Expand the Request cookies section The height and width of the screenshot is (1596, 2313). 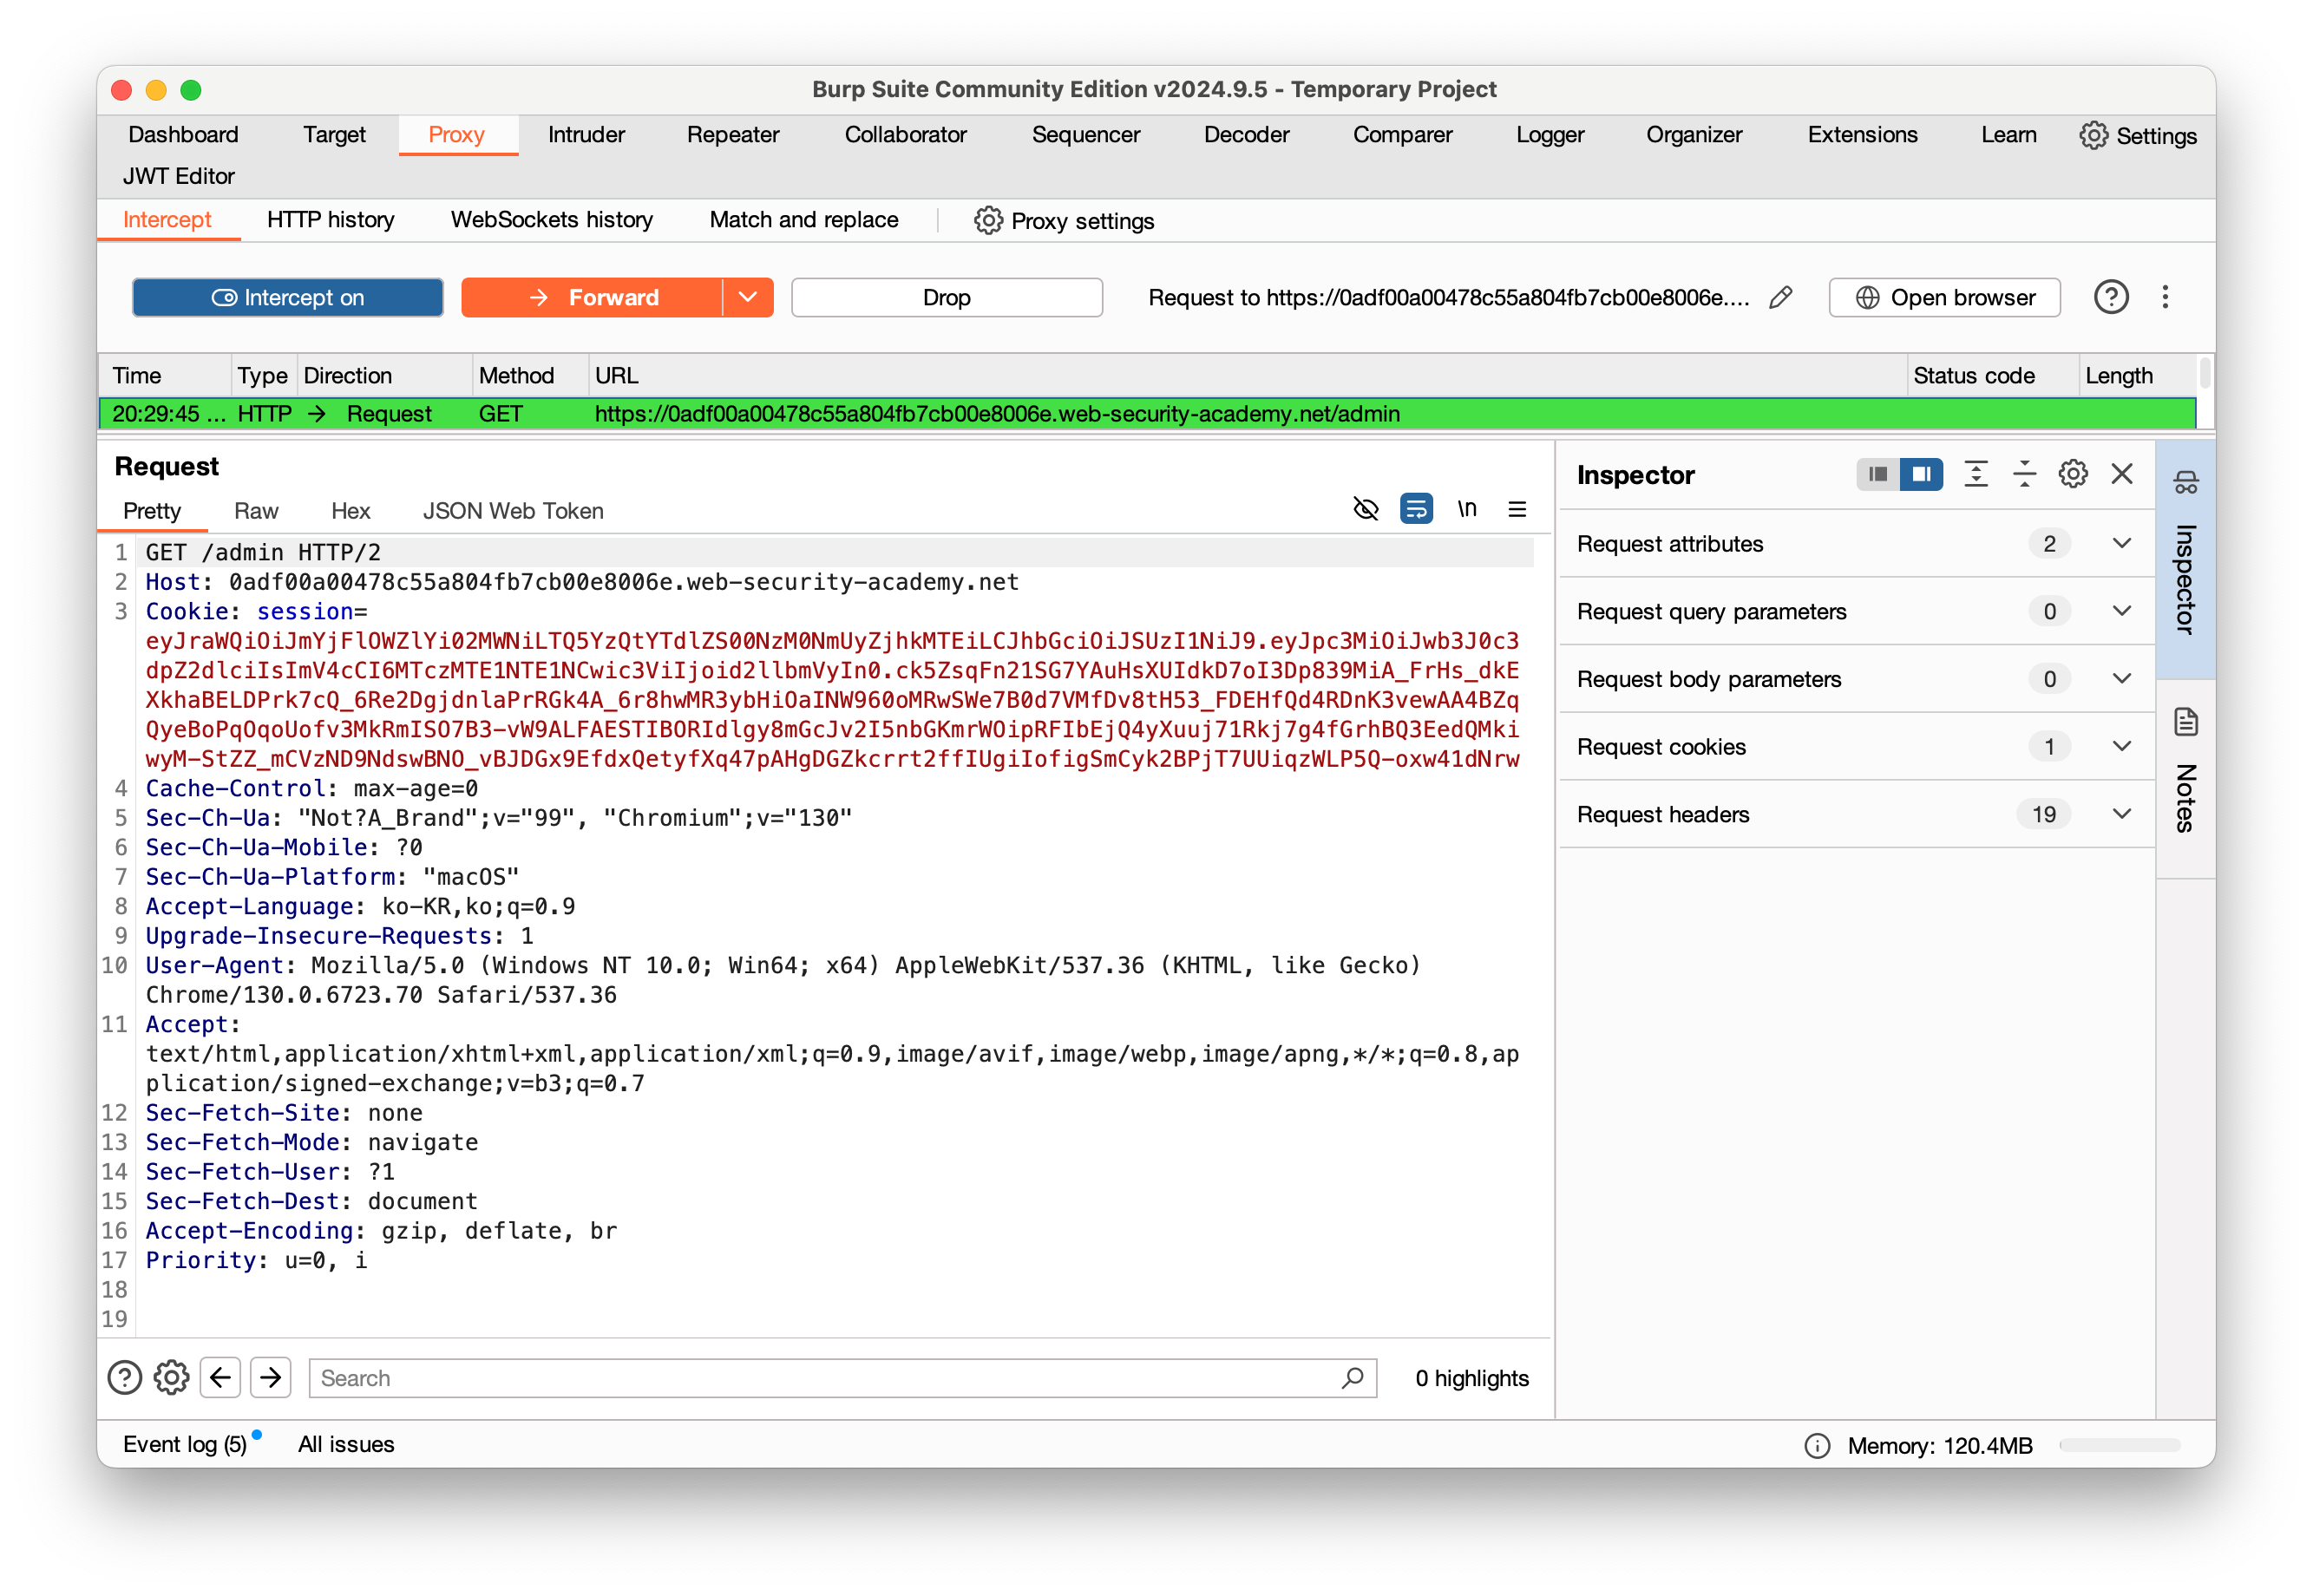2121,746
